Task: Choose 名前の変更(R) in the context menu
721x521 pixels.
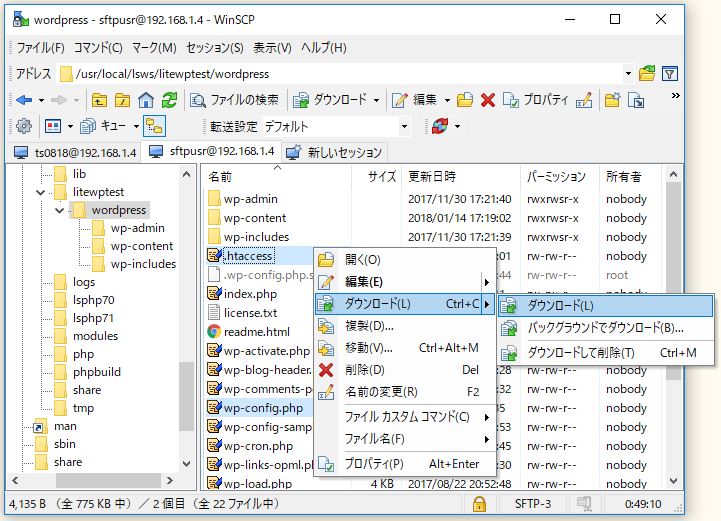Action: pyautogui.click(x=405, y=392)
